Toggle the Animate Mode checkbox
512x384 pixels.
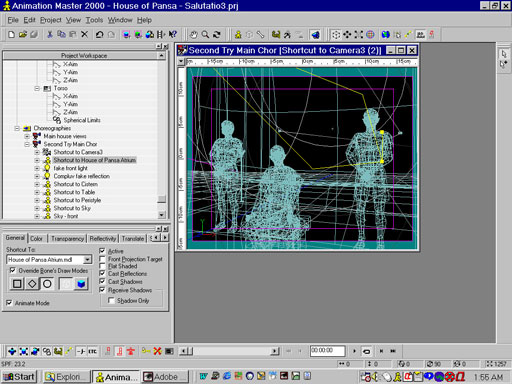click(x=9, y=303)
